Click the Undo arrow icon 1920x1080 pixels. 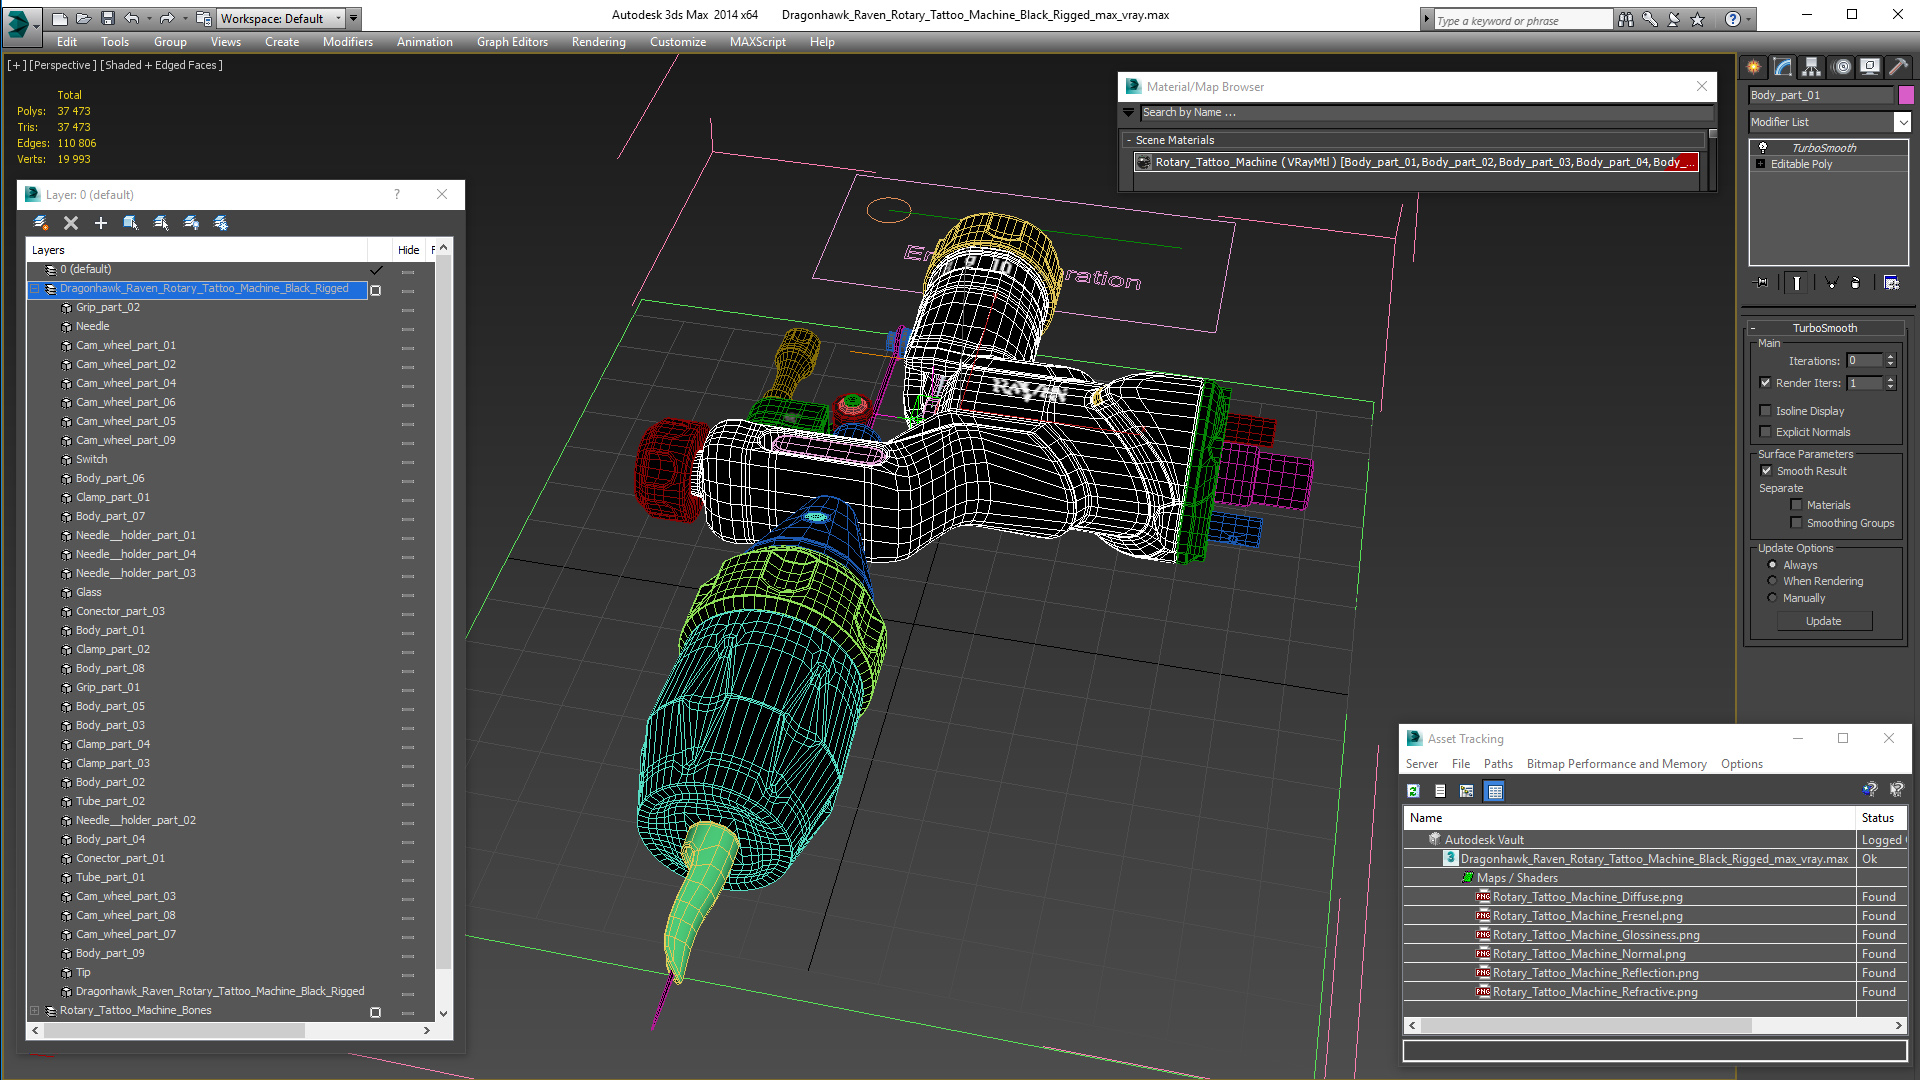132,18
